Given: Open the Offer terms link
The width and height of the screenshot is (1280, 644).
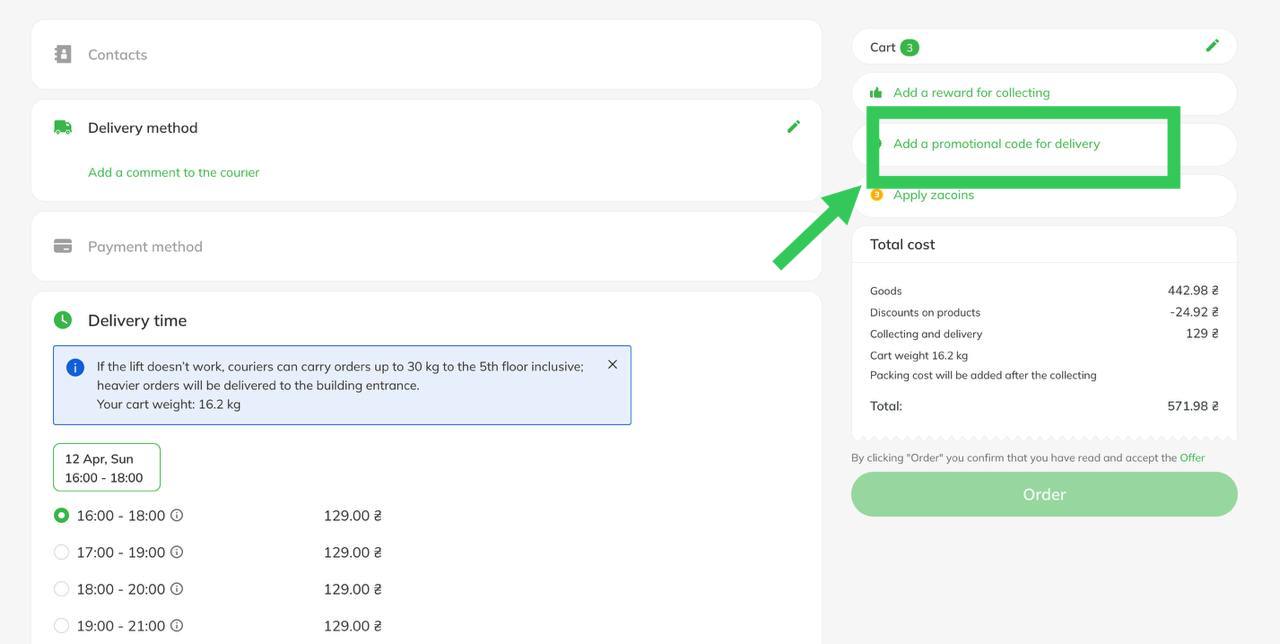Looking at the screenshot, I should pyautogui.click(x=1192, y=458).
